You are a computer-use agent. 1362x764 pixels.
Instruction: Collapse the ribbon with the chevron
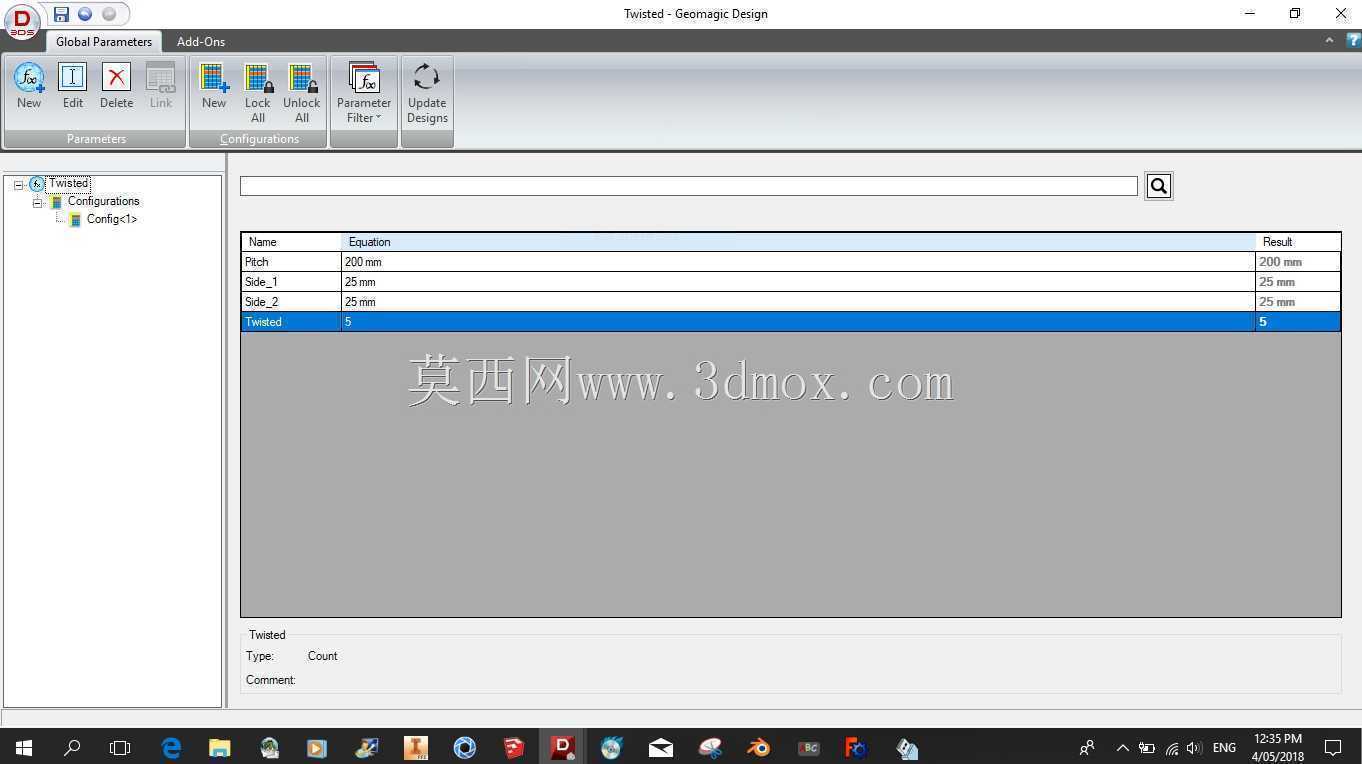pyautogui.click(x=1329, y=41)
